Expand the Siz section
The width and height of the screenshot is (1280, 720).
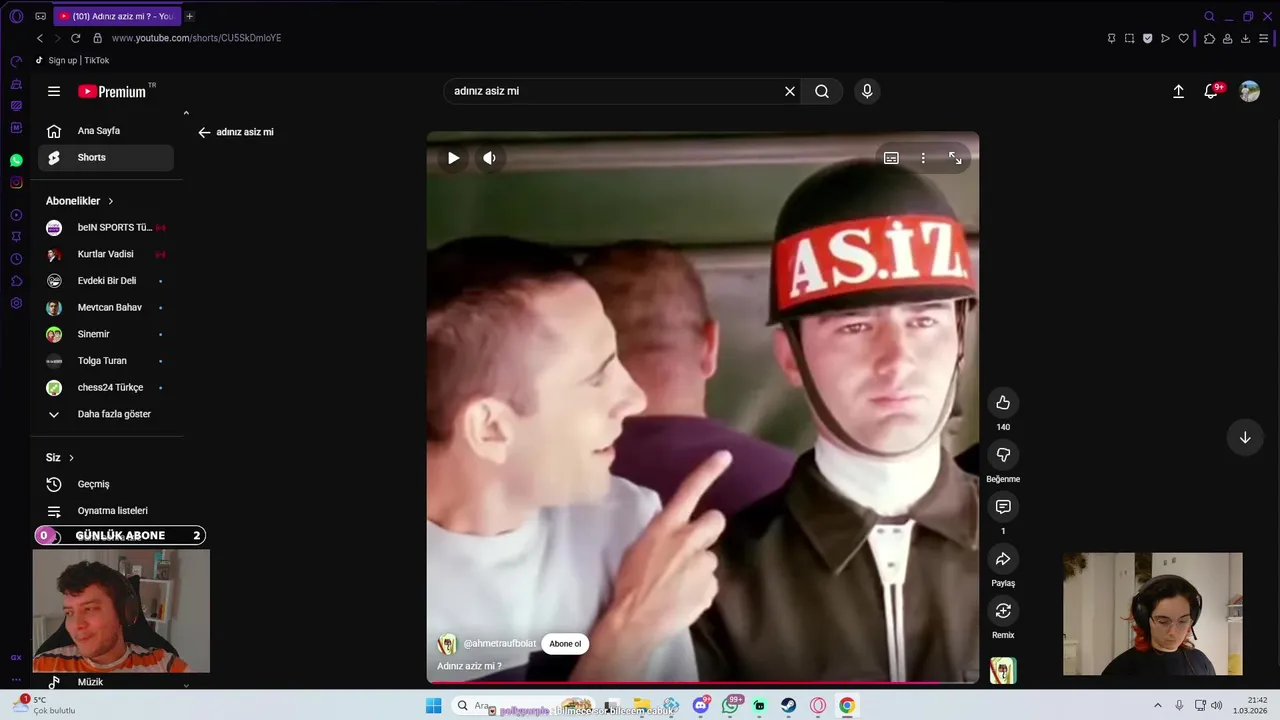pos(60,457)
